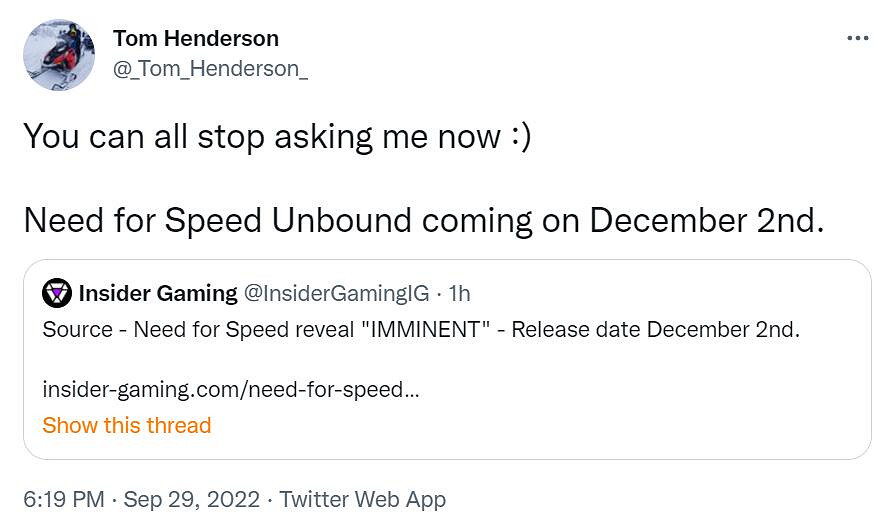896x531 pixels.
Task: Click the quoted tweet's 1h timestamp
Action: (459, 294)
